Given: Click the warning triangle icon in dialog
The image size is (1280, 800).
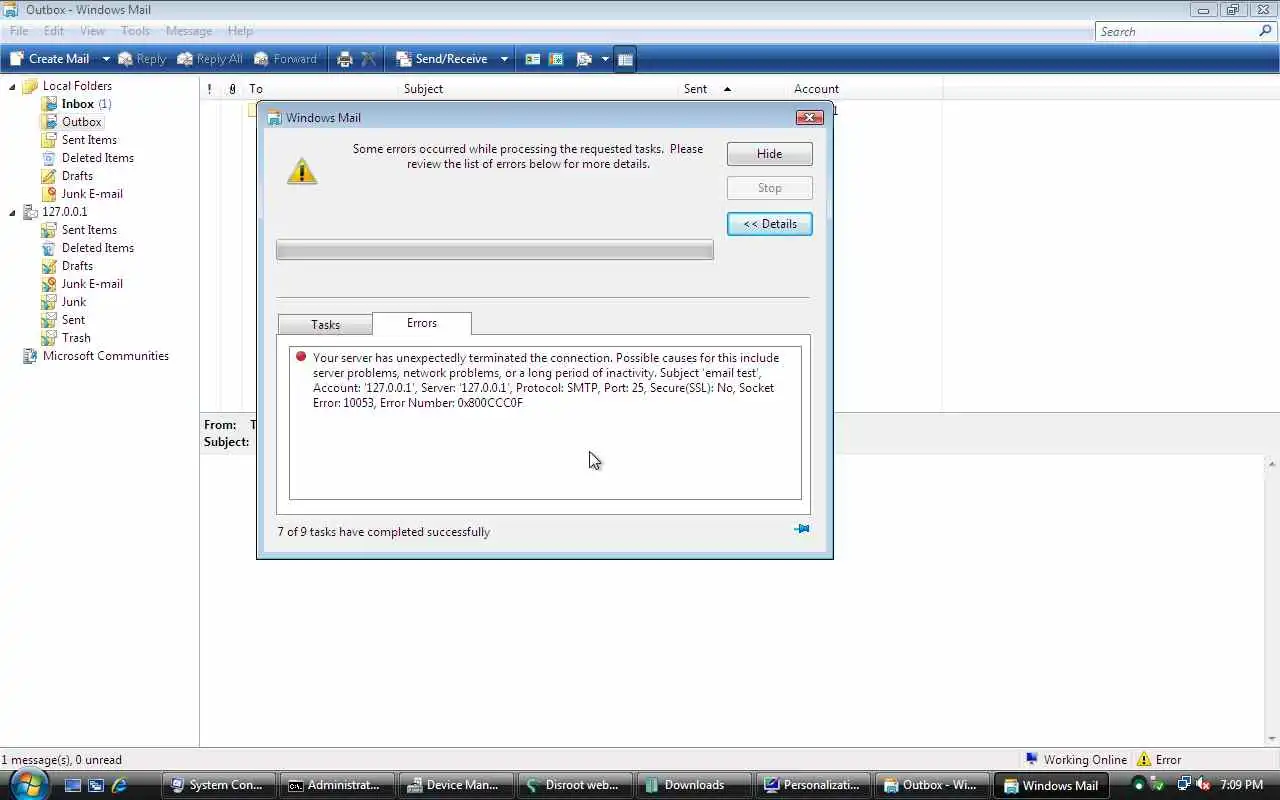Looking at the screenshot, I should pos(302,171).
